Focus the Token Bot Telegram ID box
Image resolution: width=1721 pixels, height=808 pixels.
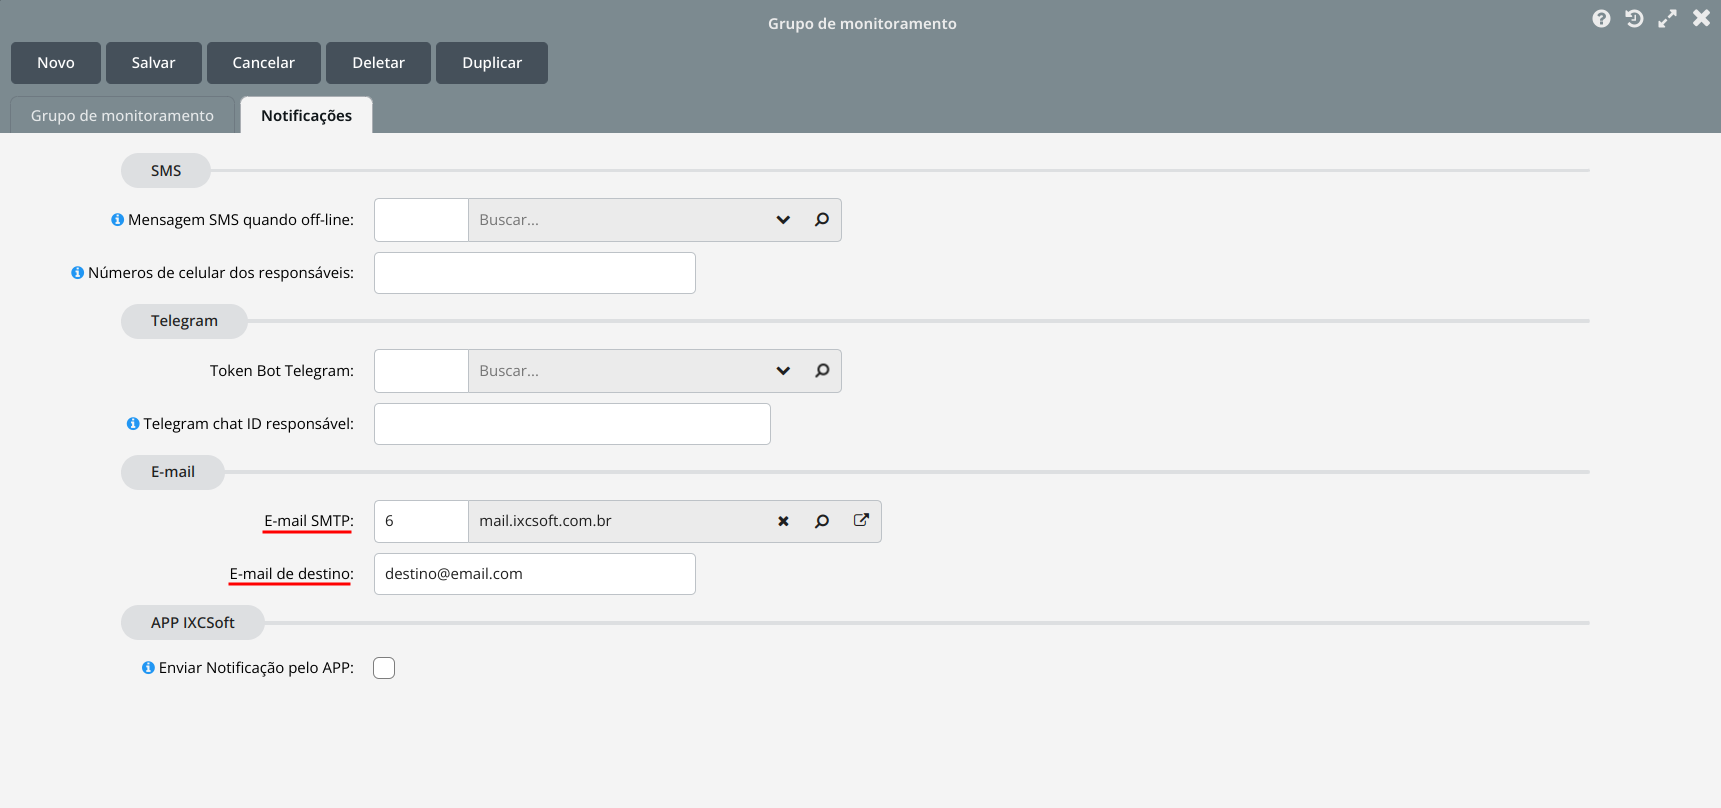click(421, 371)
